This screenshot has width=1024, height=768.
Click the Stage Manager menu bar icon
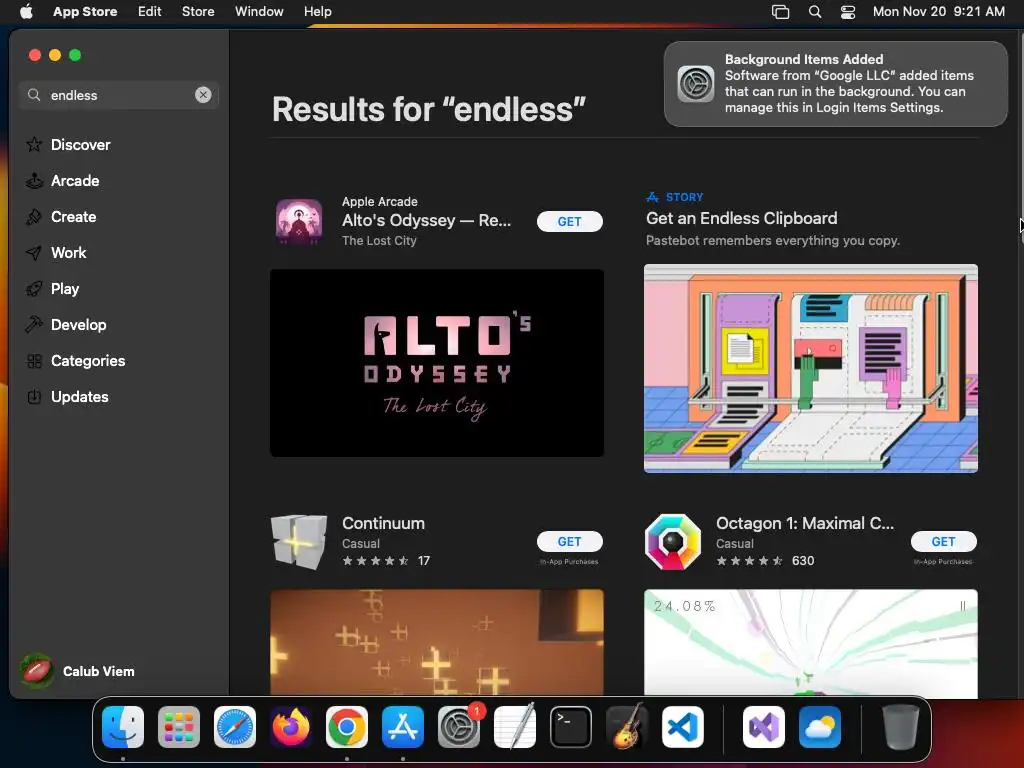pos(780,11)
